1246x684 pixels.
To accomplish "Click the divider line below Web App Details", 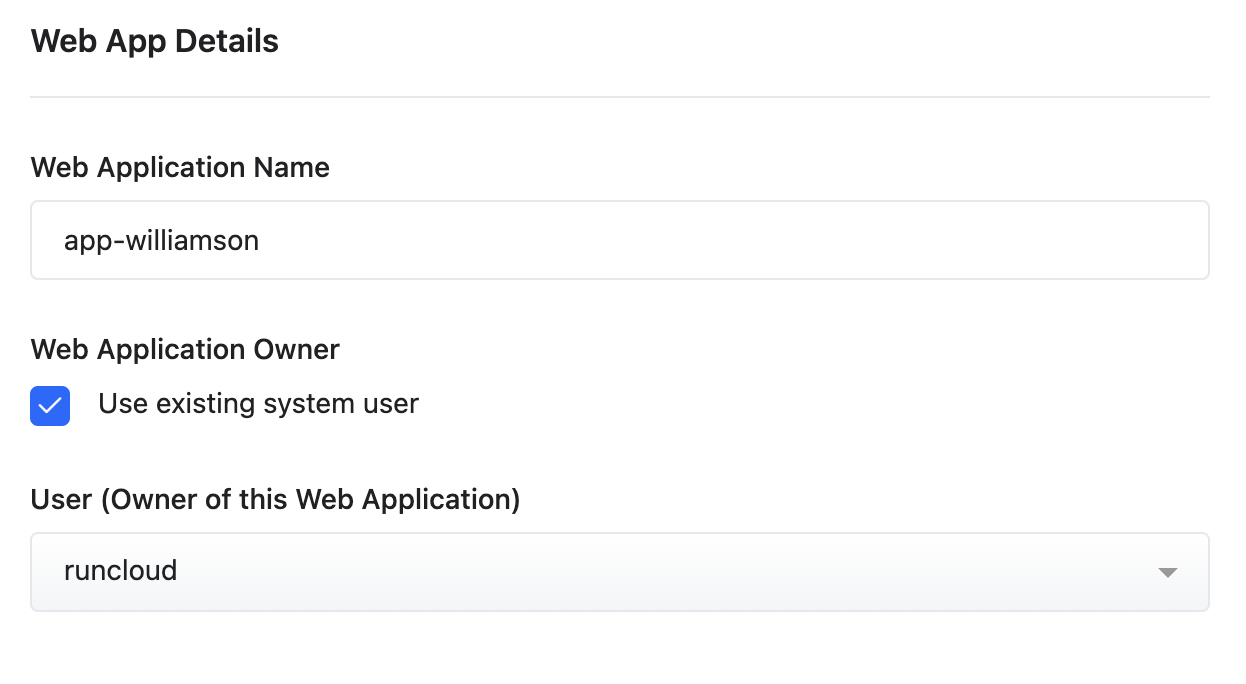I will click(x=619, y=97).
